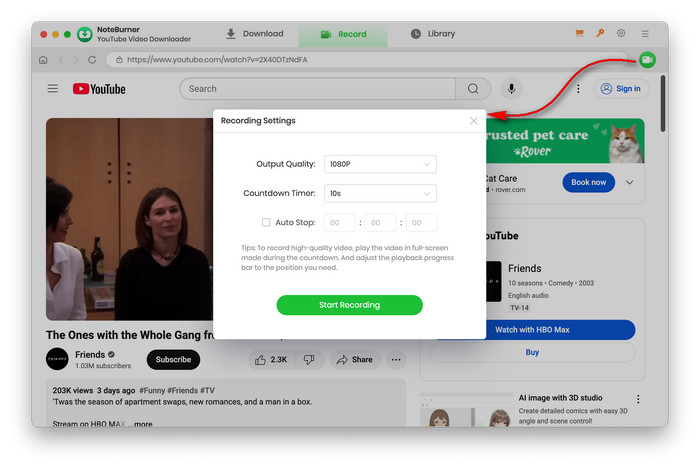Click the YouTube URL address field
This screenshot has height=469, width=700.
click(x=366, y=60)
